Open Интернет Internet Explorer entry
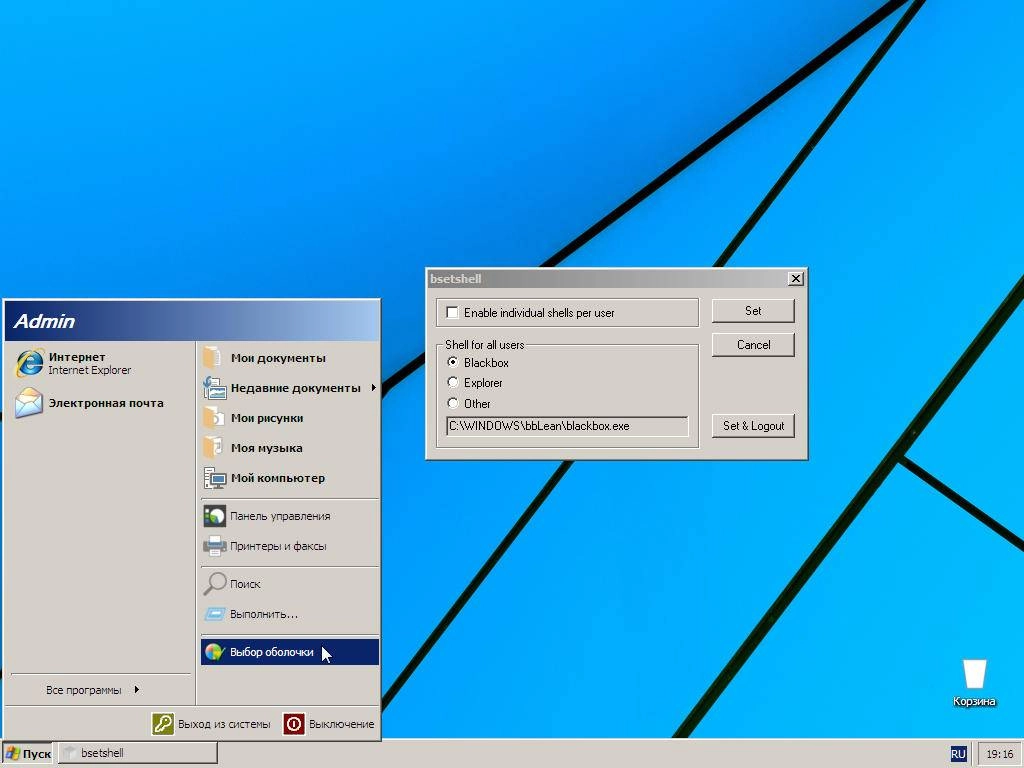Image resolution: width=1024 pixels, height=768 pixels. (99, 364)
